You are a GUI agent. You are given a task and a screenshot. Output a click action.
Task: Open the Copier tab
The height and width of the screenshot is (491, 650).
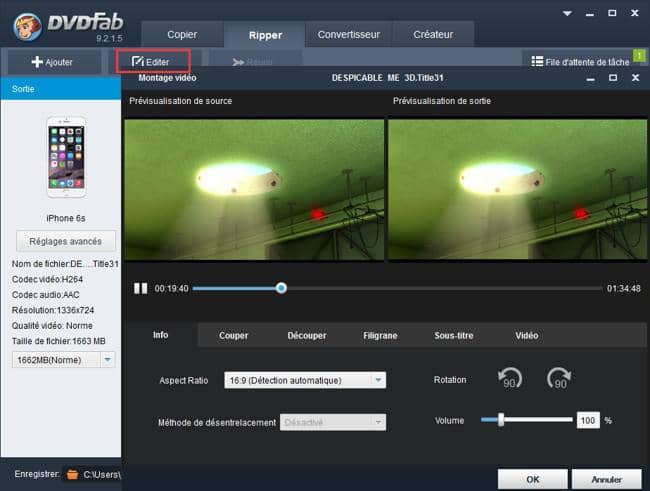click(182, 34)
